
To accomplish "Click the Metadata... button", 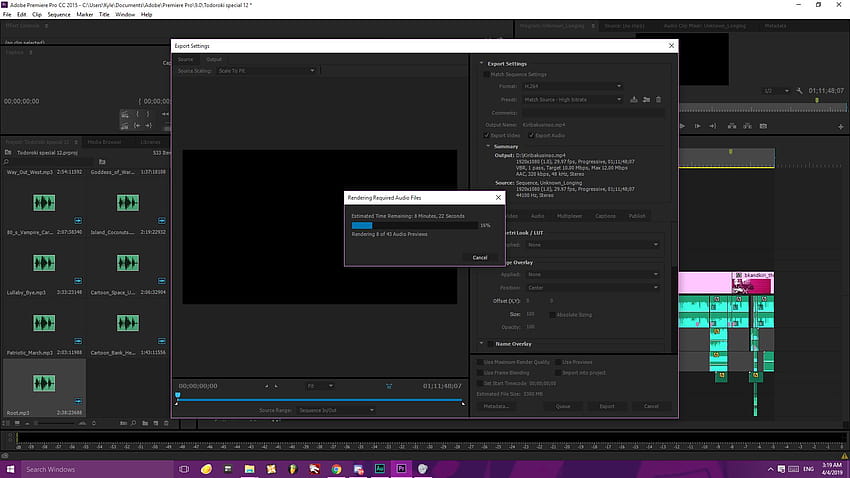I will [x=496, y=406].
